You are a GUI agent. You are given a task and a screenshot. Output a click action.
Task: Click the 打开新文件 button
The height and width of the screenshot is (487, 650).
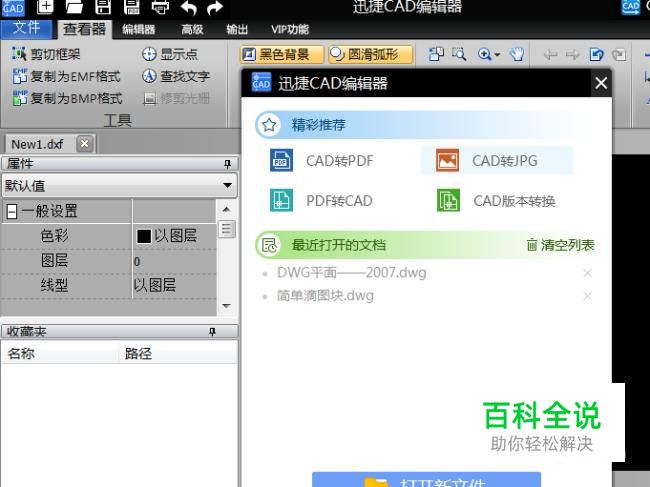tap(426, 480)
